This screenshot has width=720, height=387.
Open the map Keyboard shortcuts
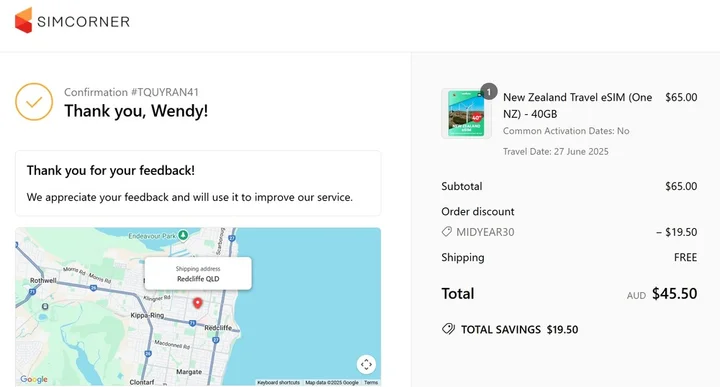[278, 382]
